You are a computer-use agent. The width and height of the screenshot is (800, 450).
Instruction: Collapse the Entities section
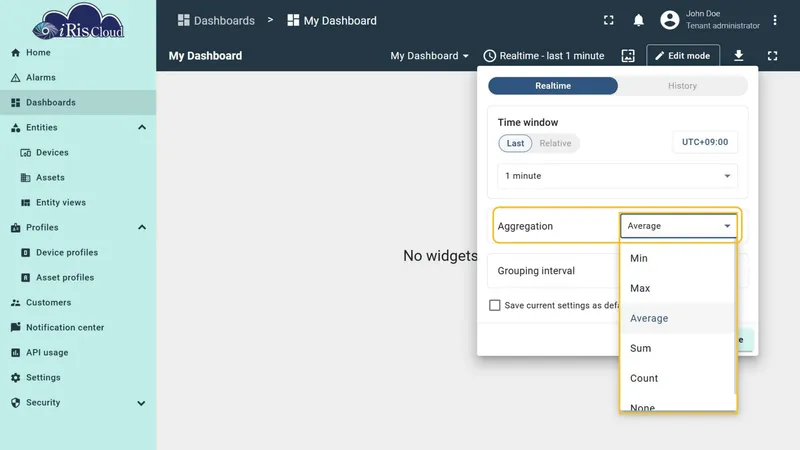click(x=142, y=128)
